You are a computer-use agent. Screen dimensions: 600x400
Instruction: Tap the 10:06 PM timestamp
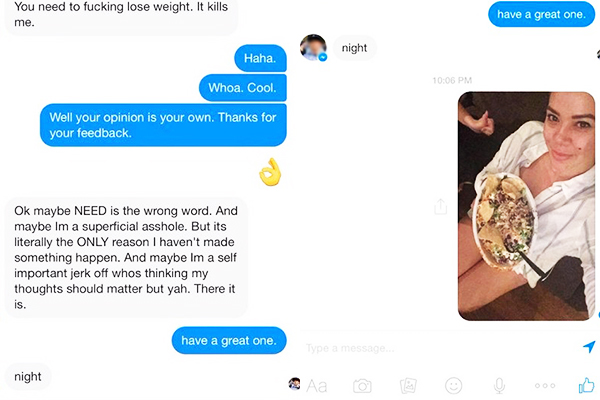point(452,79)
